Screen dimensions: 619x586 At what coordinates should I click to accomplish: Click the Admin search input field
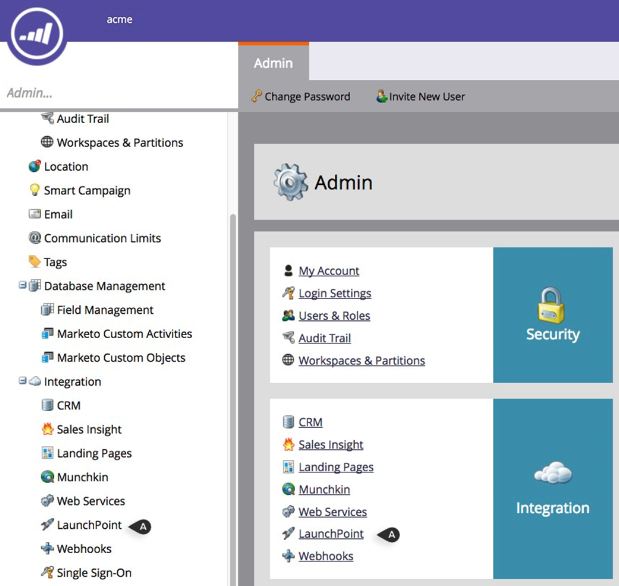pos(115,93)
